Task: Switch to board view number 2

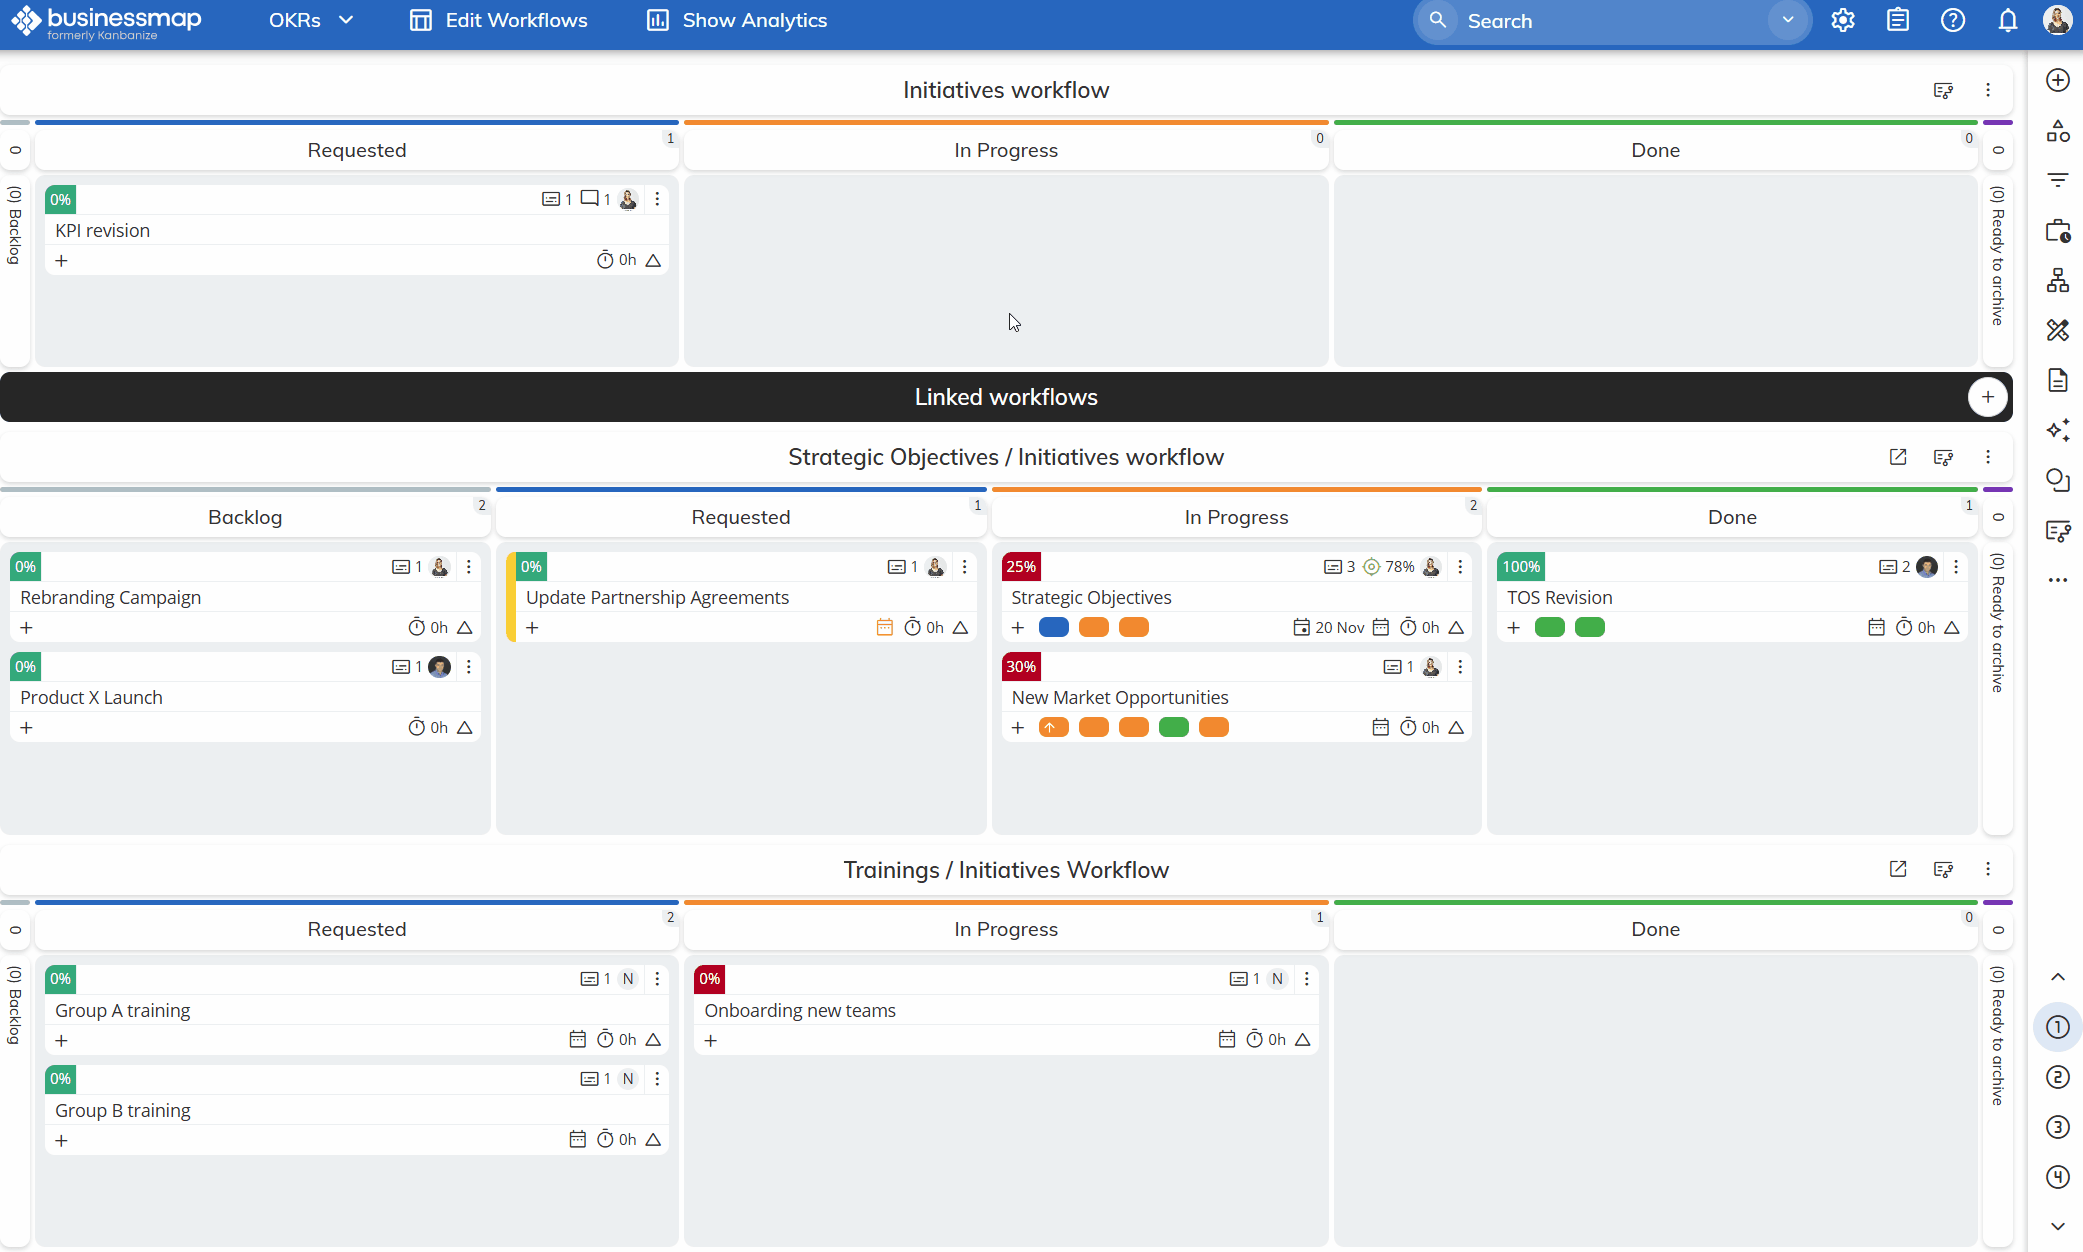Action: point(2057,1077)
